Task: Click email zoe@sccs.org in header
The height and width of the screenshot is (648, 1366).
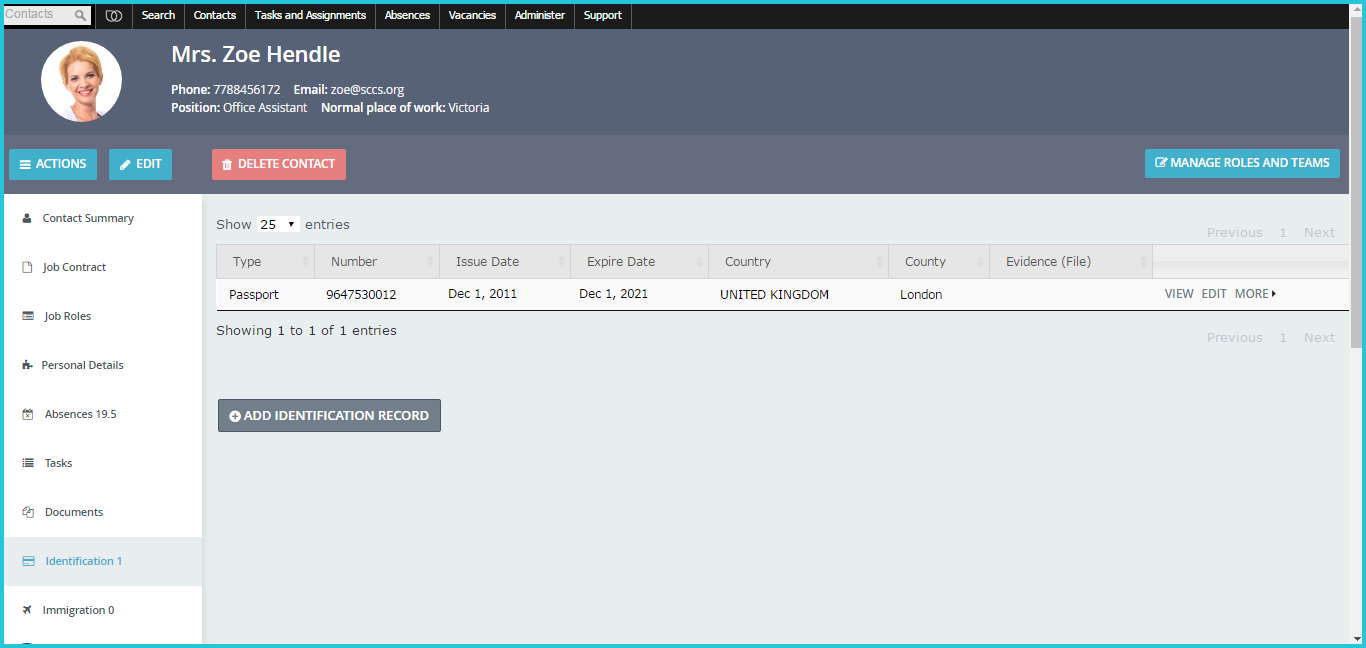Action: tap(367, 90)
